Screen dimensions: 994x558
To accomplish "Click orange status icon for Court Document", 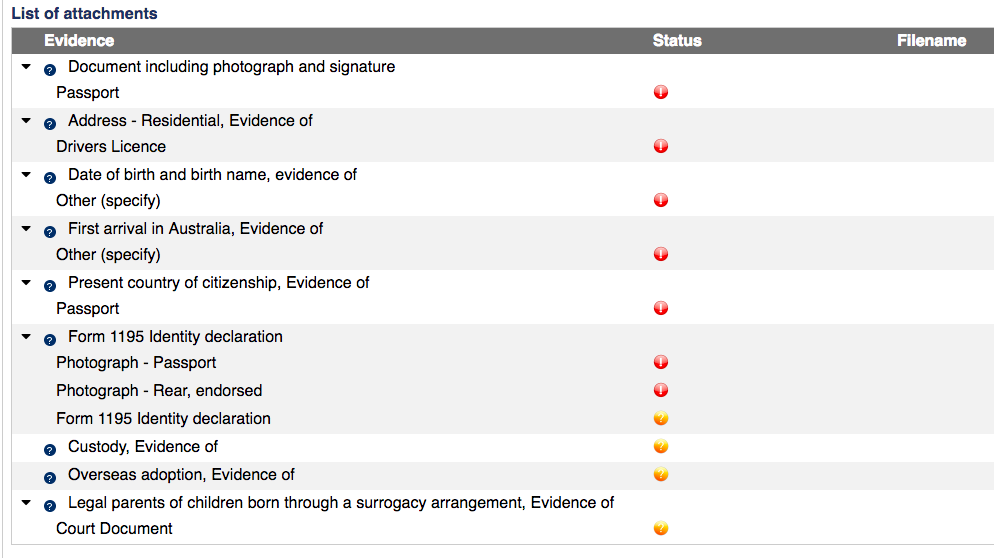I will [660, 528].
